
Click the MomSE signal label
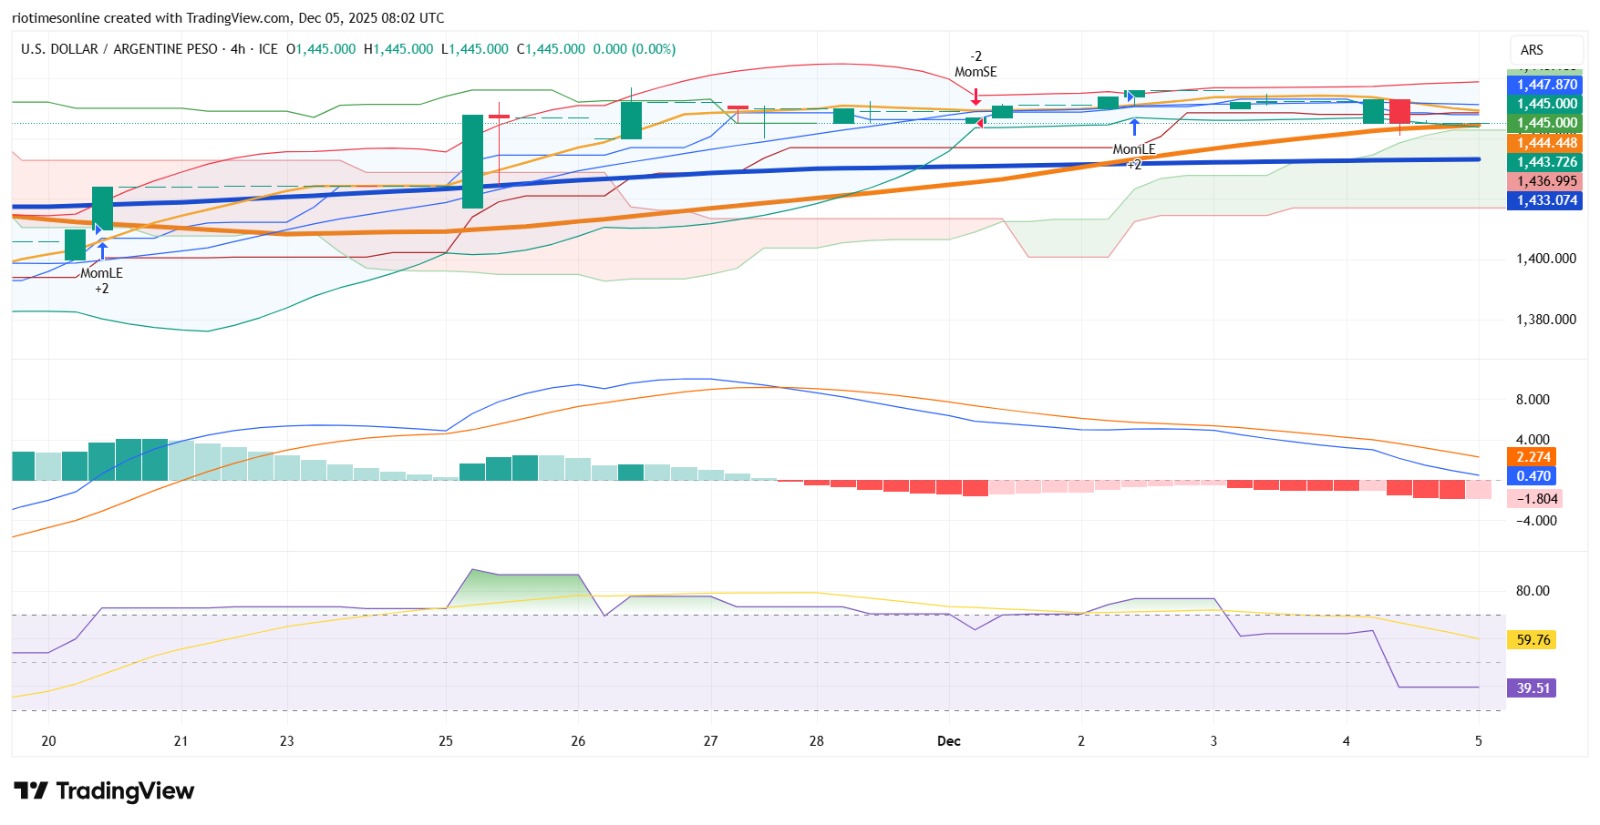tap(975, 72)
